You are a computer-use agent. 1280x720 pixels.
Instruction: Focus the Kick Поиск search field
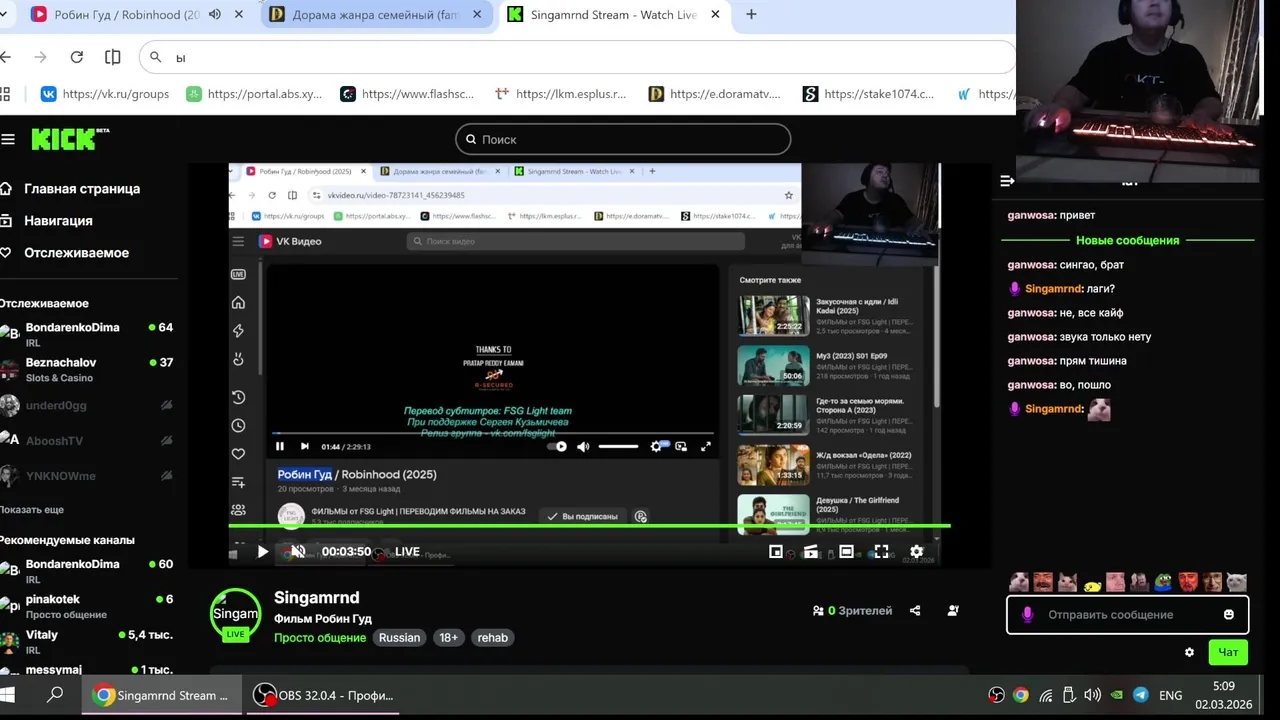point(622,140)
